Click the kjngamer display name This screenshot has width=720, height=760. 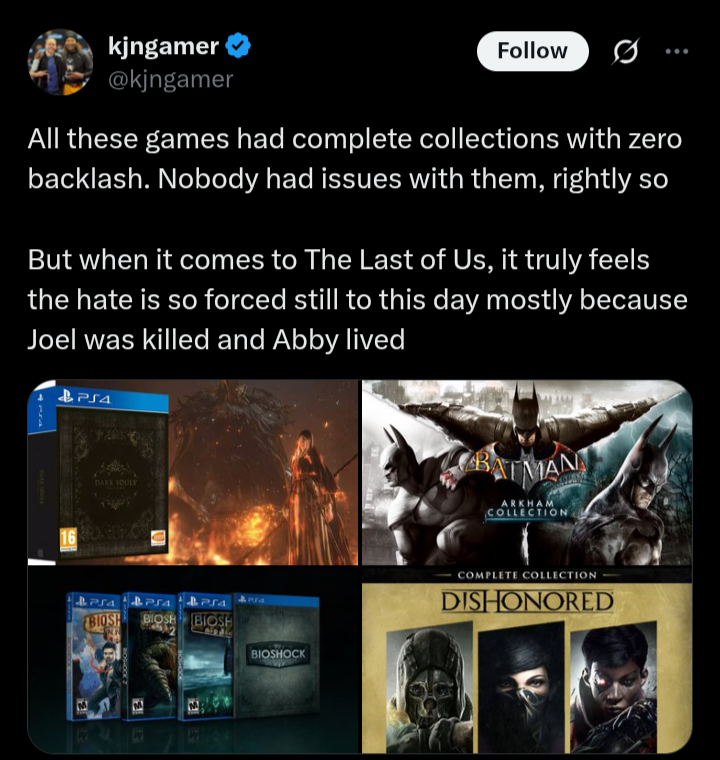[163, 46]
